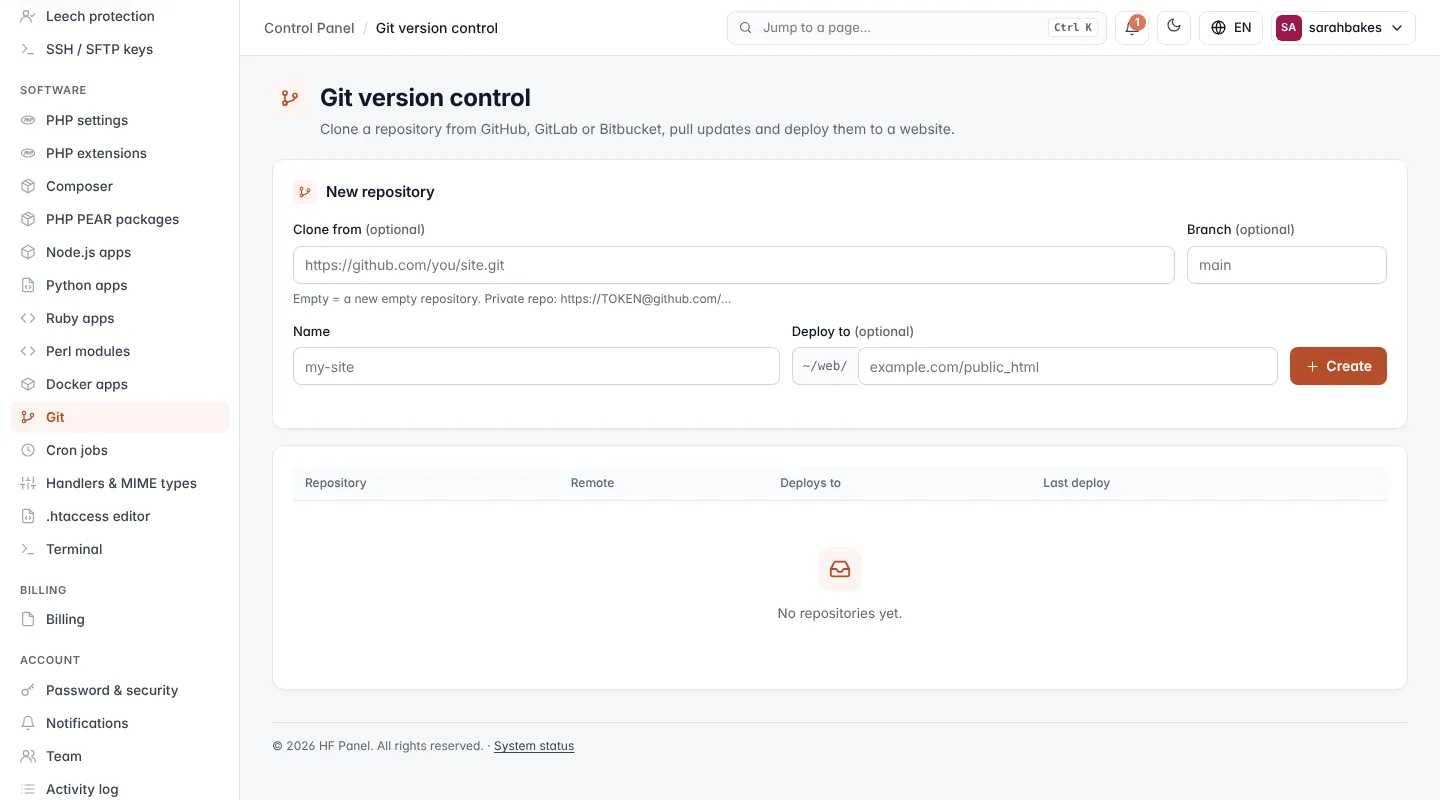Image resolution: width=1440 pixels, height=800 pixels.
Task: Open Leech protection page
Action: click(120, 16)
